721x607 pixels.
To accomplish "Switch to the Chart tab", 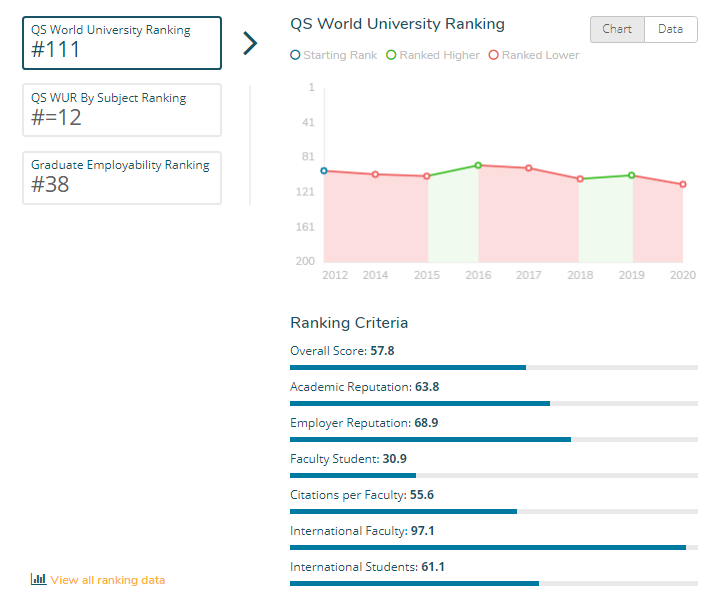I will (617, 29).
